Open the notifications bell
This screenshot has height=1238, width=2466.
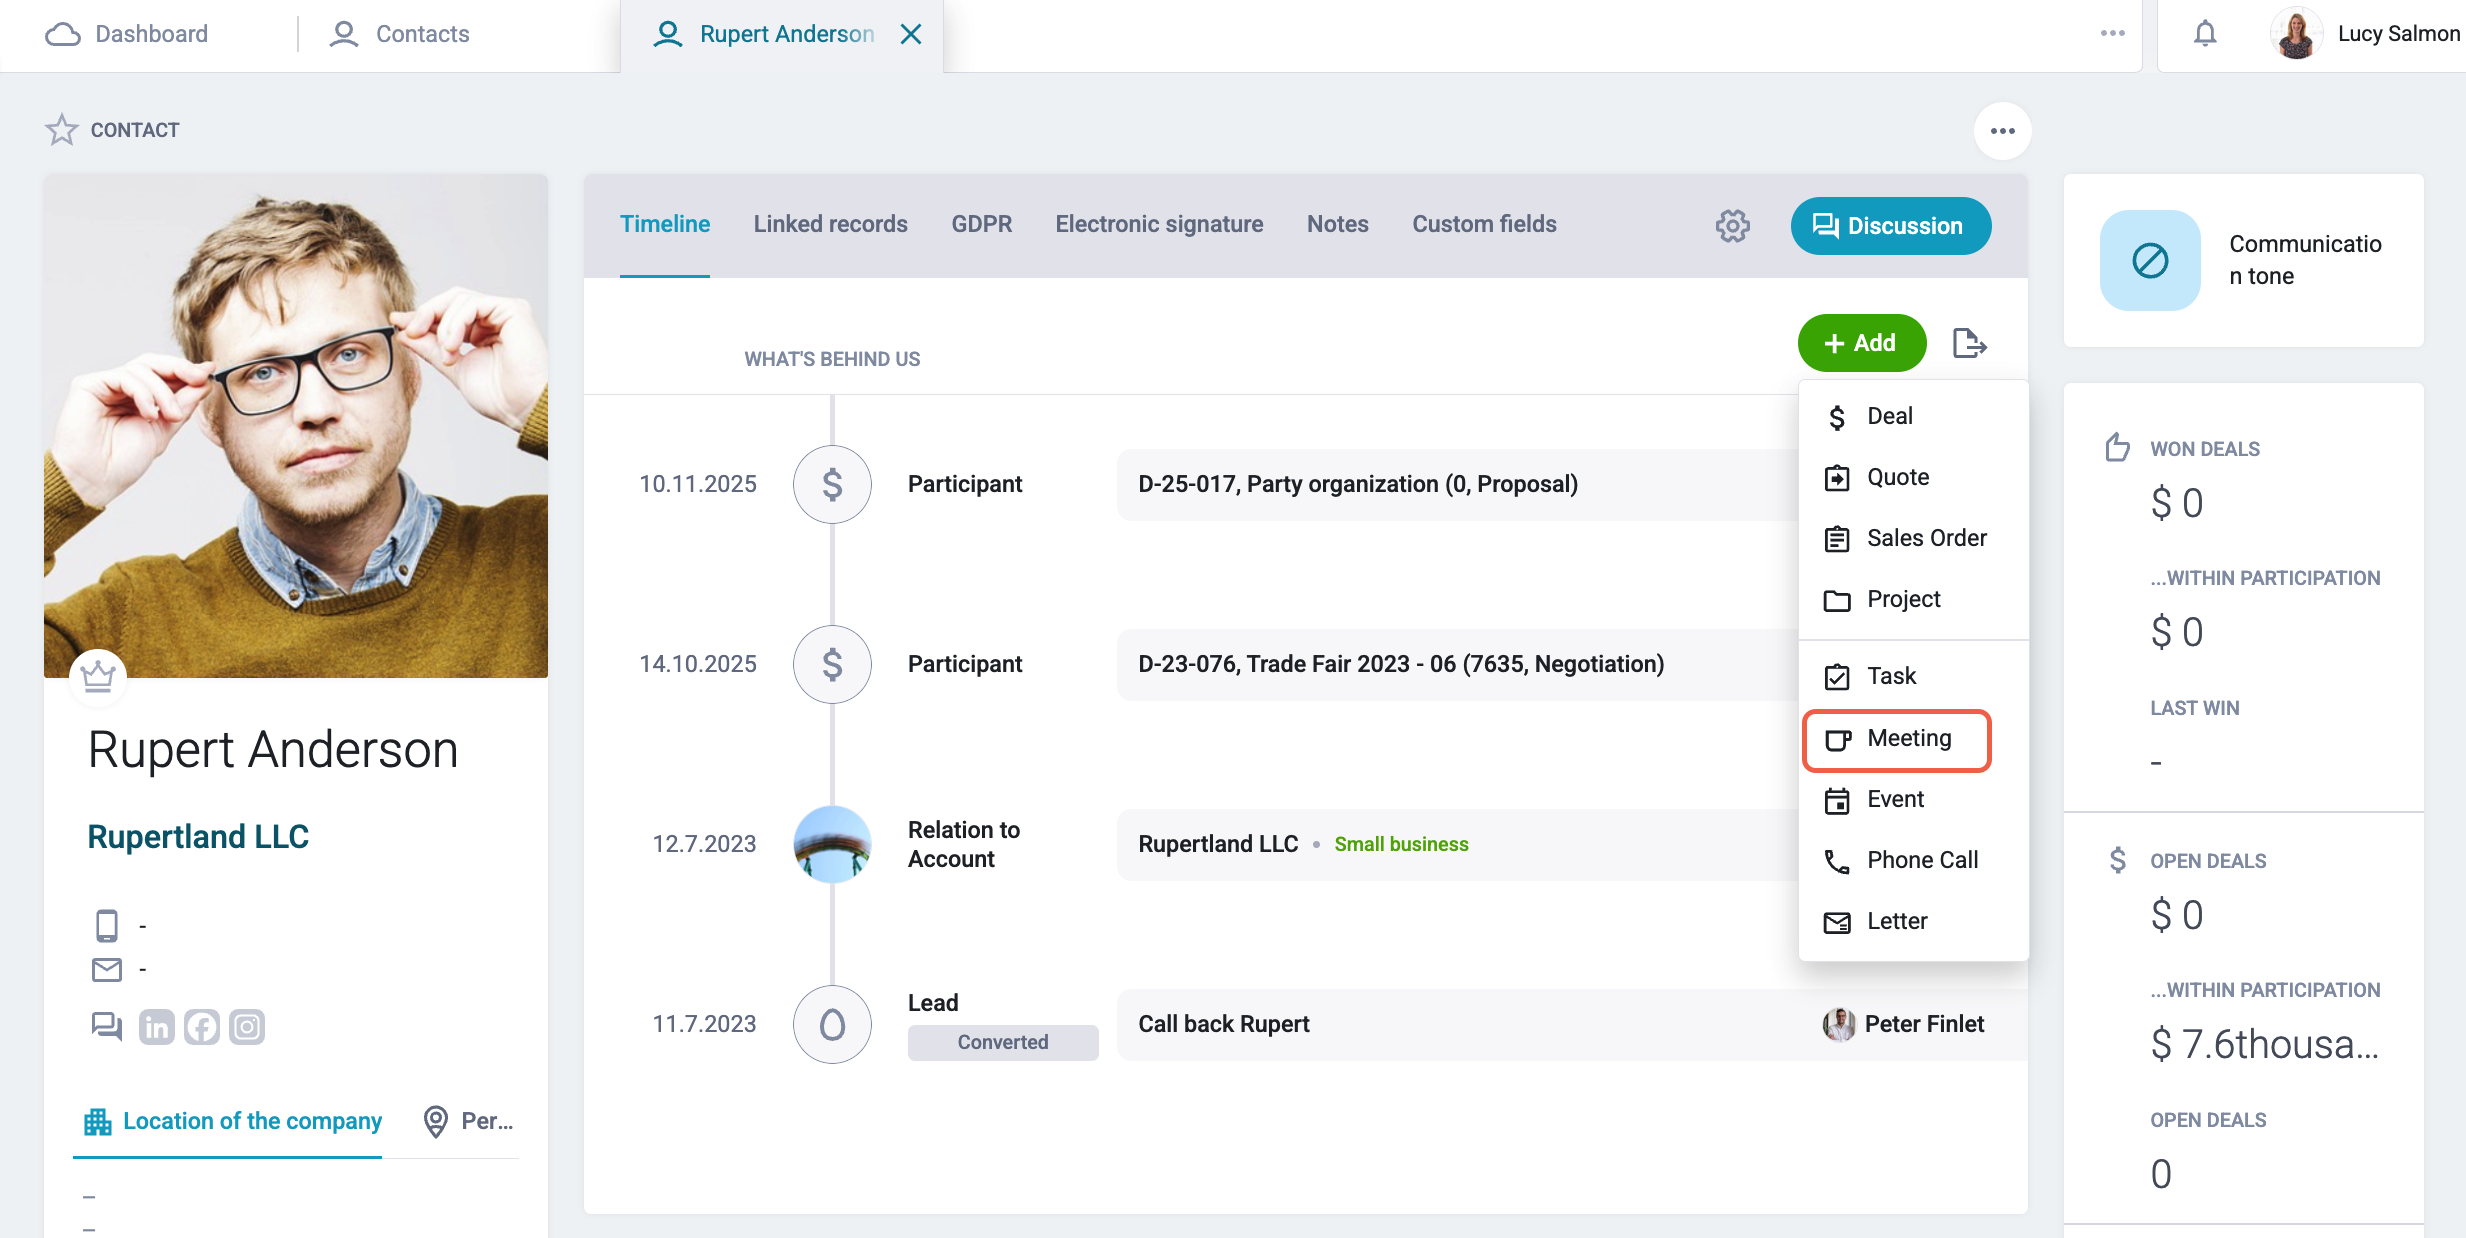click(2204, 34)
